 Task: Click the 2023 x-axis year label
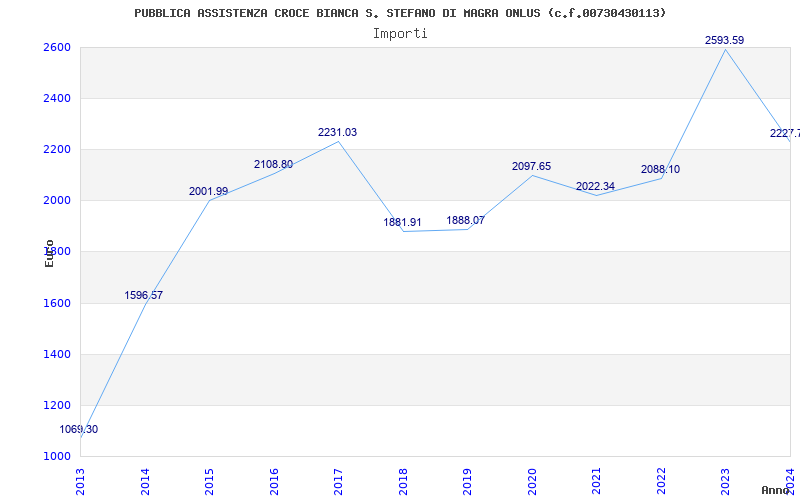(x=726, y=481)
